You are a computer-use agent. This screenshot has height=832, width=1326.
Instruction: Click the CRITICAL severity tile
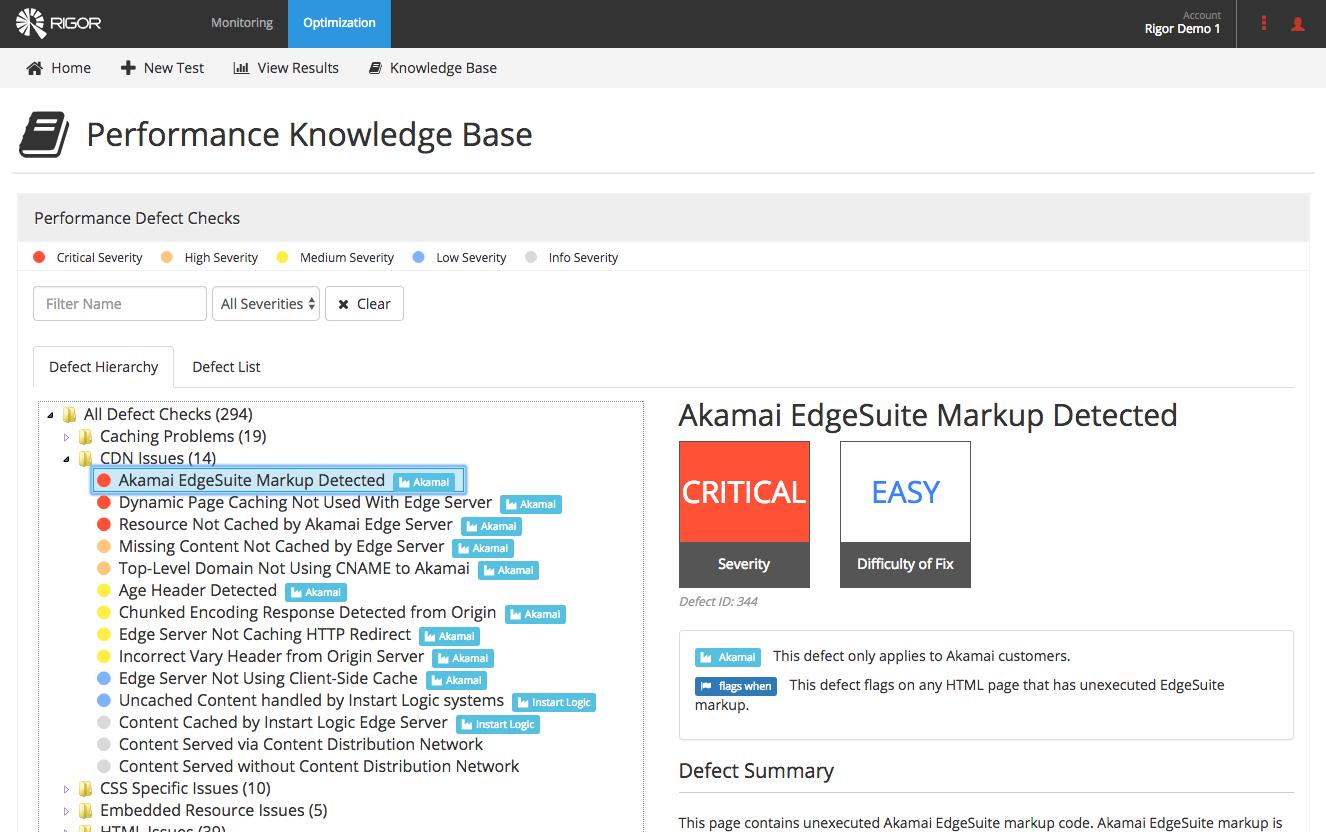click(x=744, y=514)
